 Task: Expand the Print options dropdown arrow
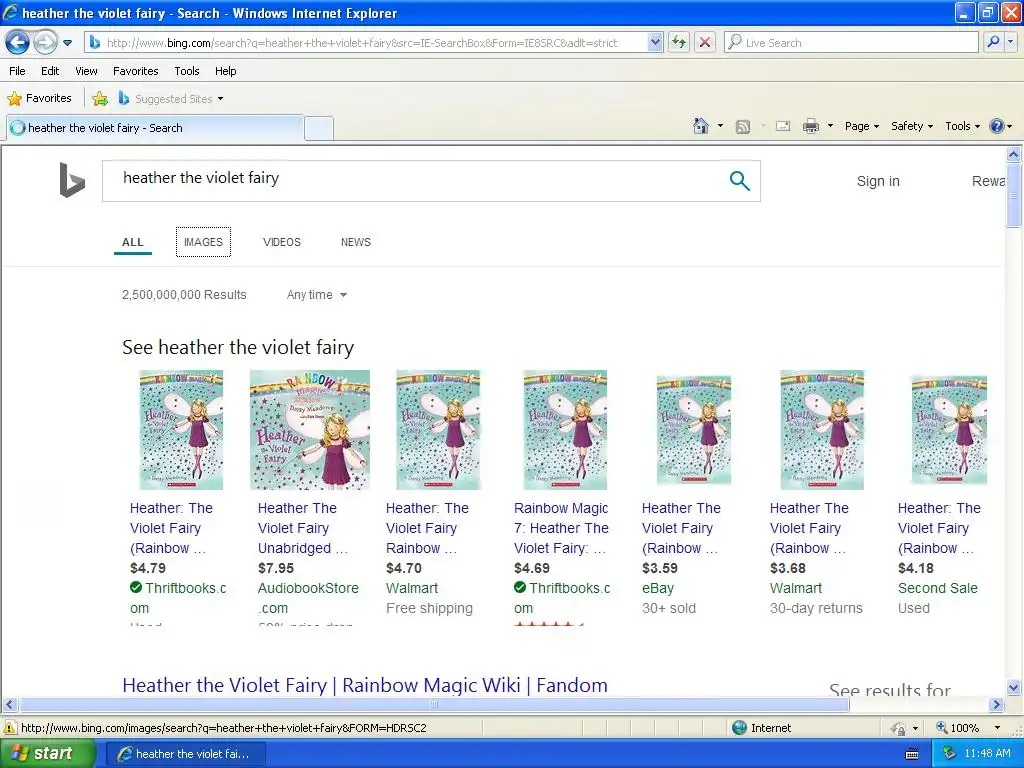click(830, 126)
